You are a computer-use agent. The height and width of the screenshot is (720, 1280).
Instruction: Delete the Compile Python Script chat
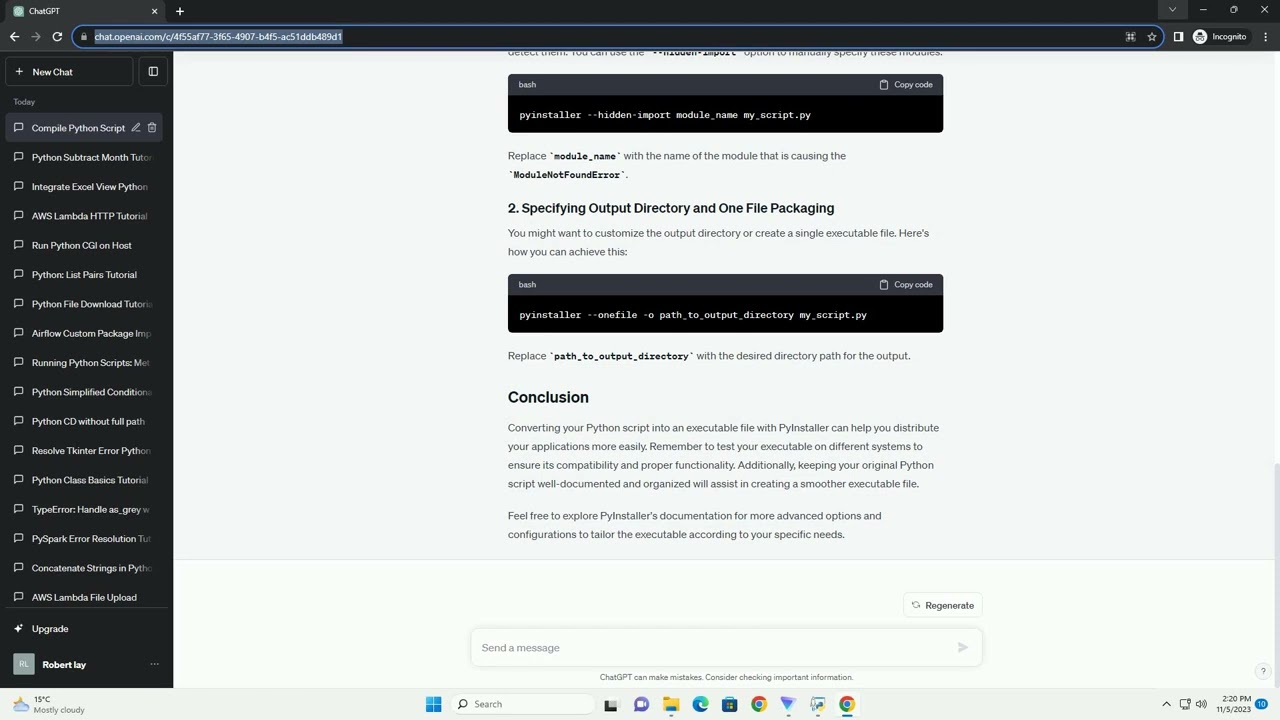(x=152, y=128)
